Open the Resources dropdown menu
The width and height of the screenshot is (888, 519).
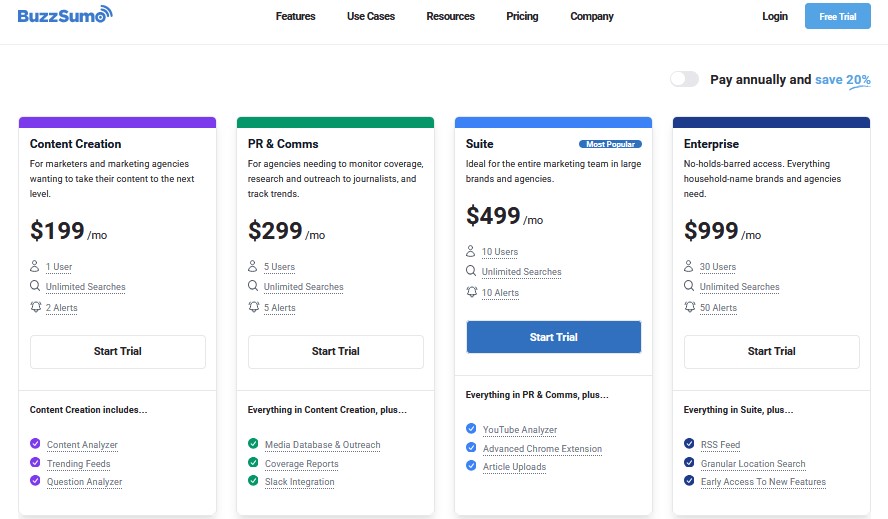[x=450, y=17]
